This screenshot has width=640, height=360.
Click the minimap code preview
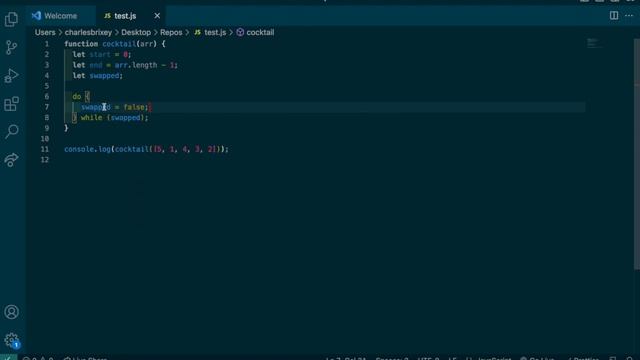tap(594, 43)
